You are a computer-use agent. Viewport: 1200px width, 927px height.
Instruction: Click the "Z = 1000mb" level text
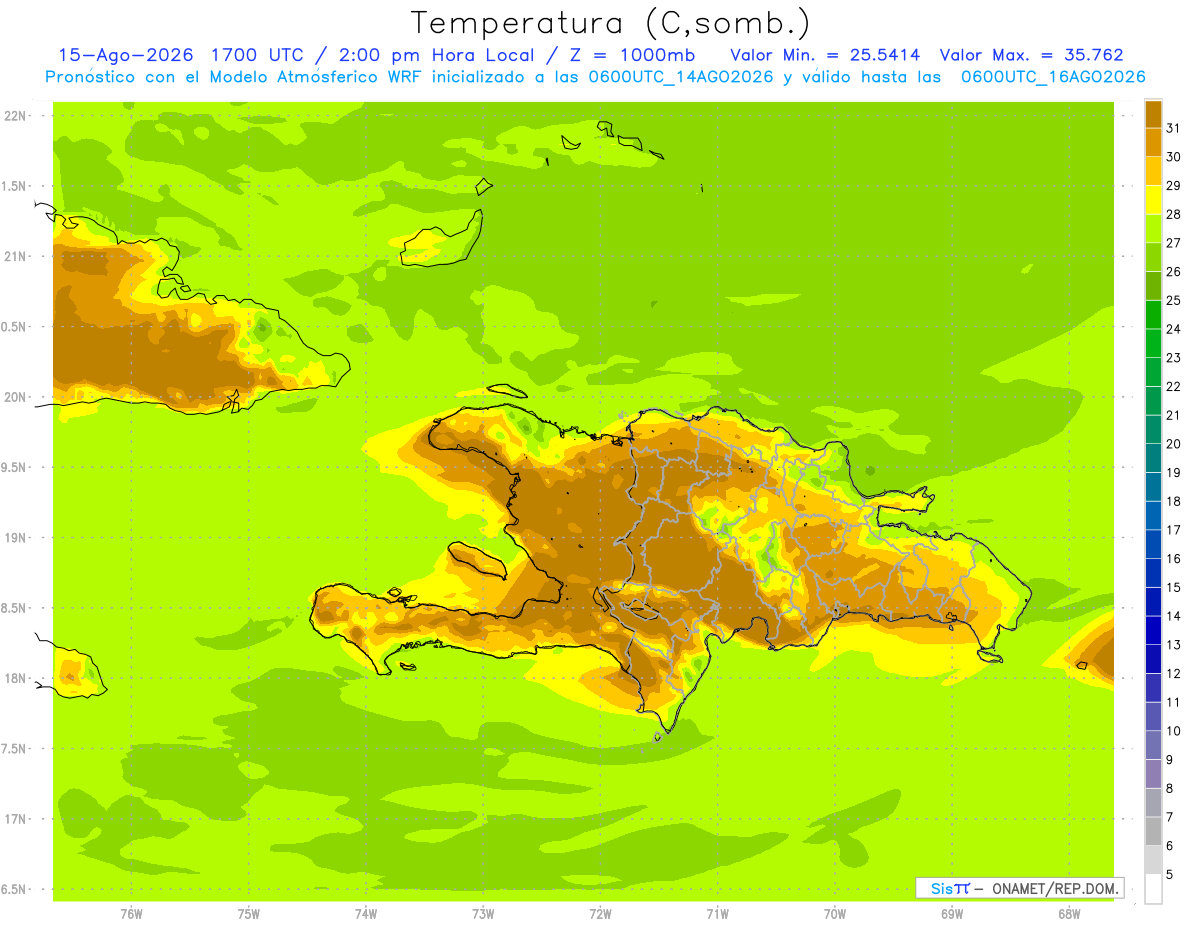tap(632, 55)
